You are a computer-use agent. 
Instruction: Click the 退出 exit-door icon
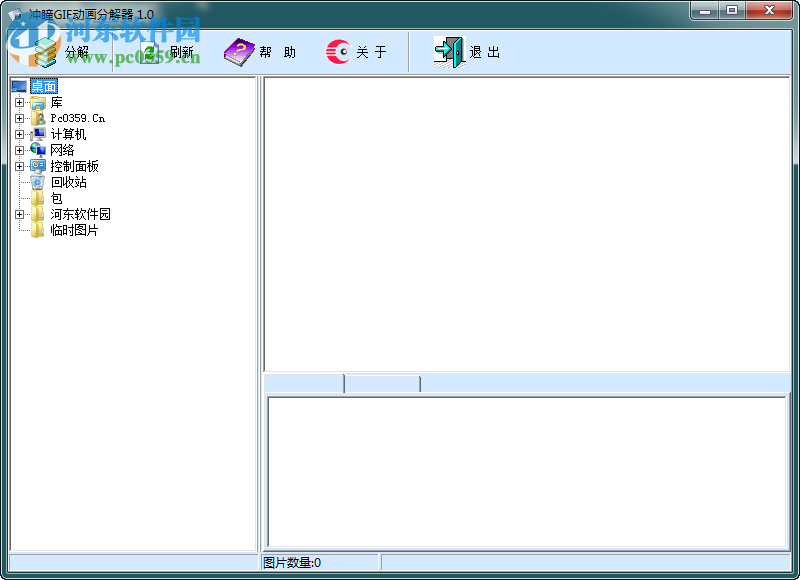(x=451, y=51)
